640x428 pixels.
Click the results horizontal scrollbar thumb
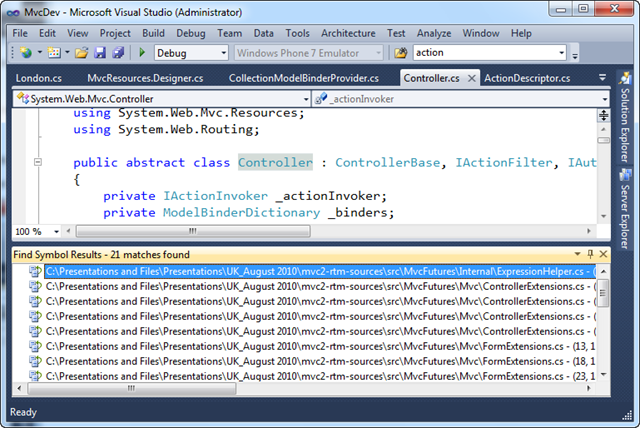(x=131, y=388)
